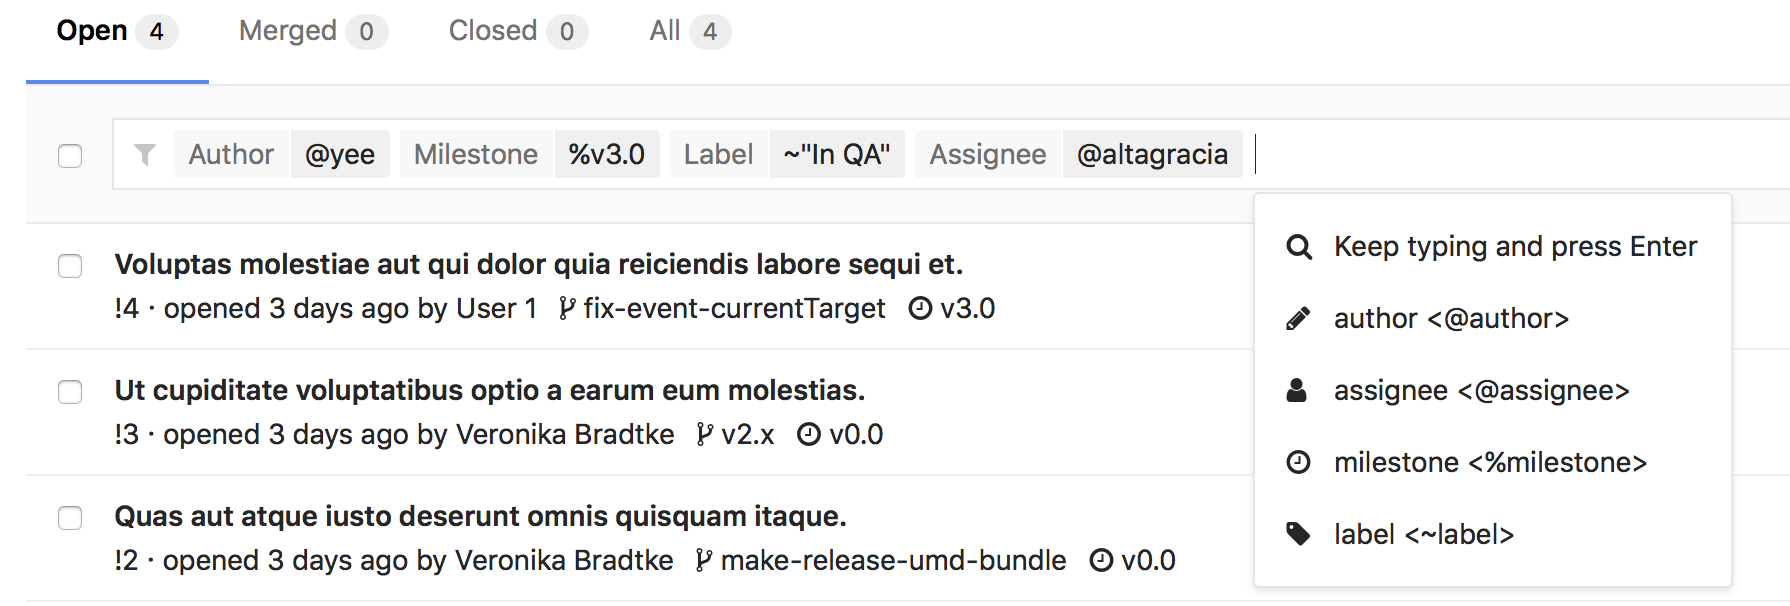Select the milestone suggestion from the dropdown

(x=1490, y=462)
